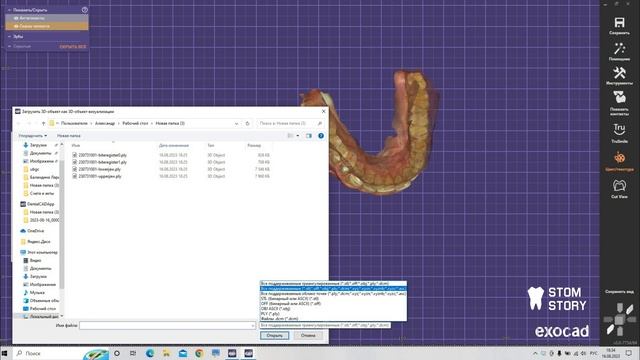
Task: Open Google Chrome from the taskbar
Action: (199, 353)
